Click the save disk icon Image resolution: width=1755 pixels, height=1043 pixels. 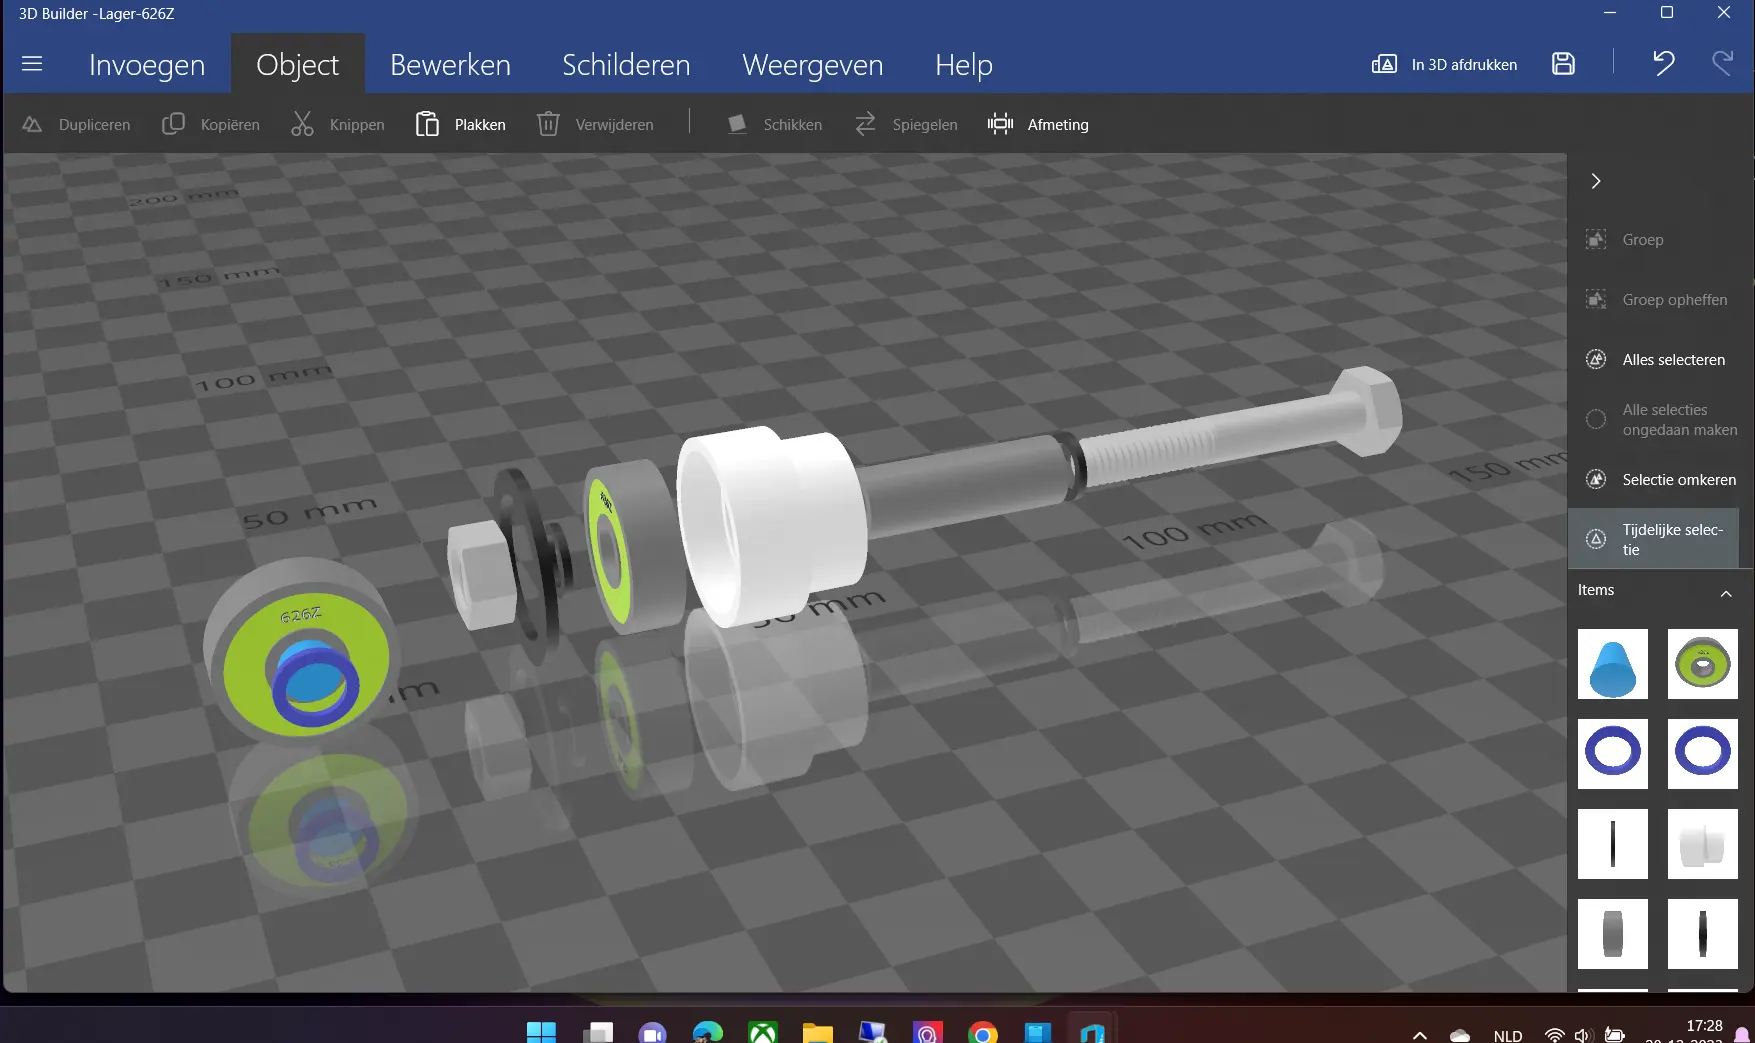point(1563,64)
